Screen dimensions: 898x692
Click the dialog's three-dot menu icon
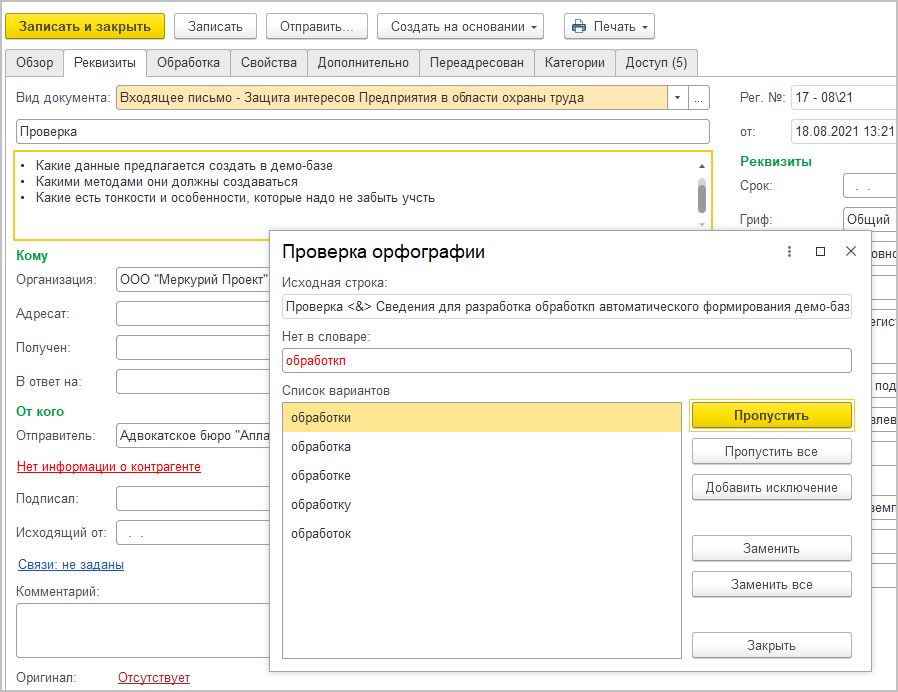click(789, 252)
